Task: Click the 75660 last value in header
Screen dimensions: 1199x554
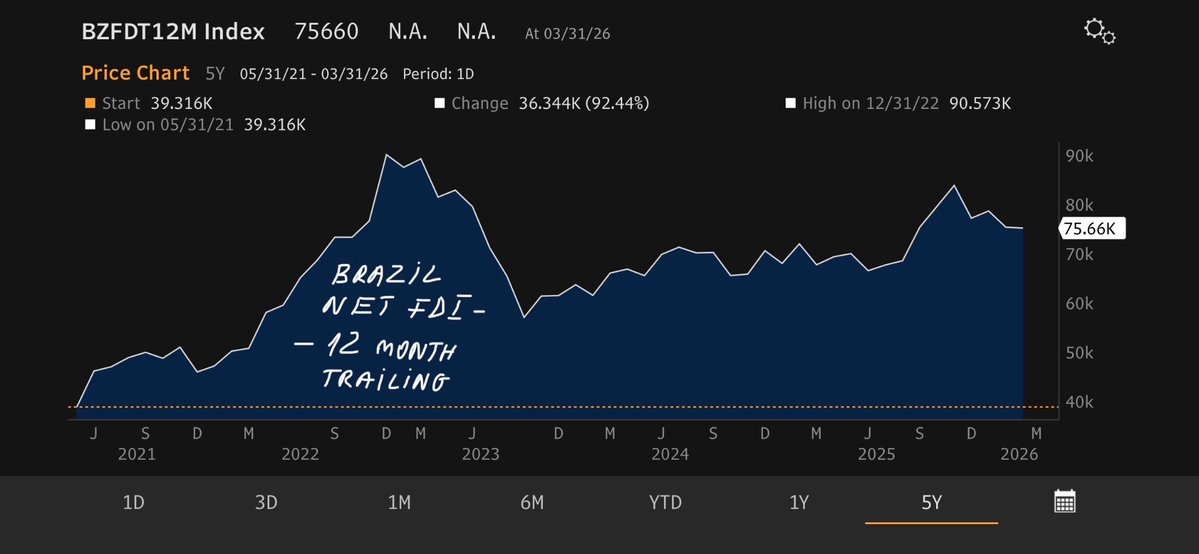Action: (327, 32)
